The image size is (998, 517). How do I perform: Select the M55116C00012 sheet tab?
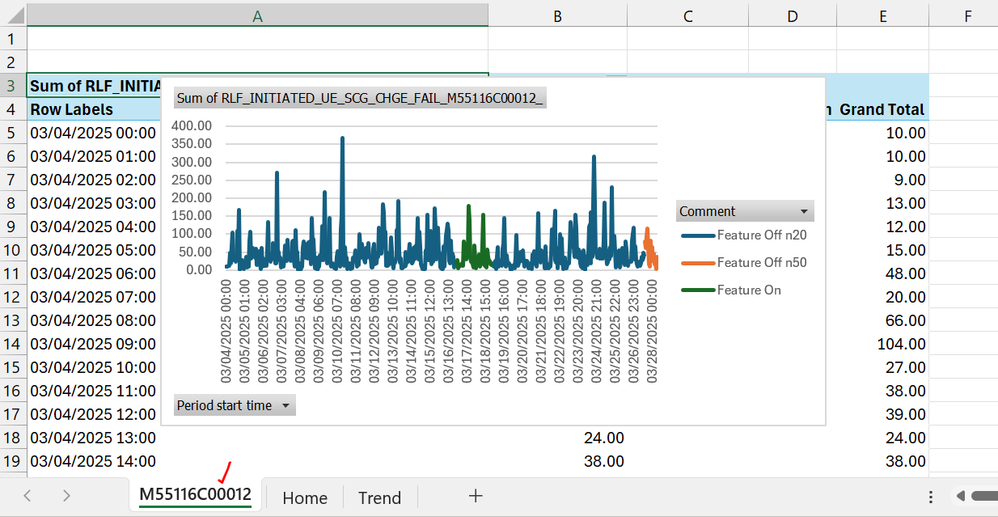pyautogui.click(x=195, y=495)
